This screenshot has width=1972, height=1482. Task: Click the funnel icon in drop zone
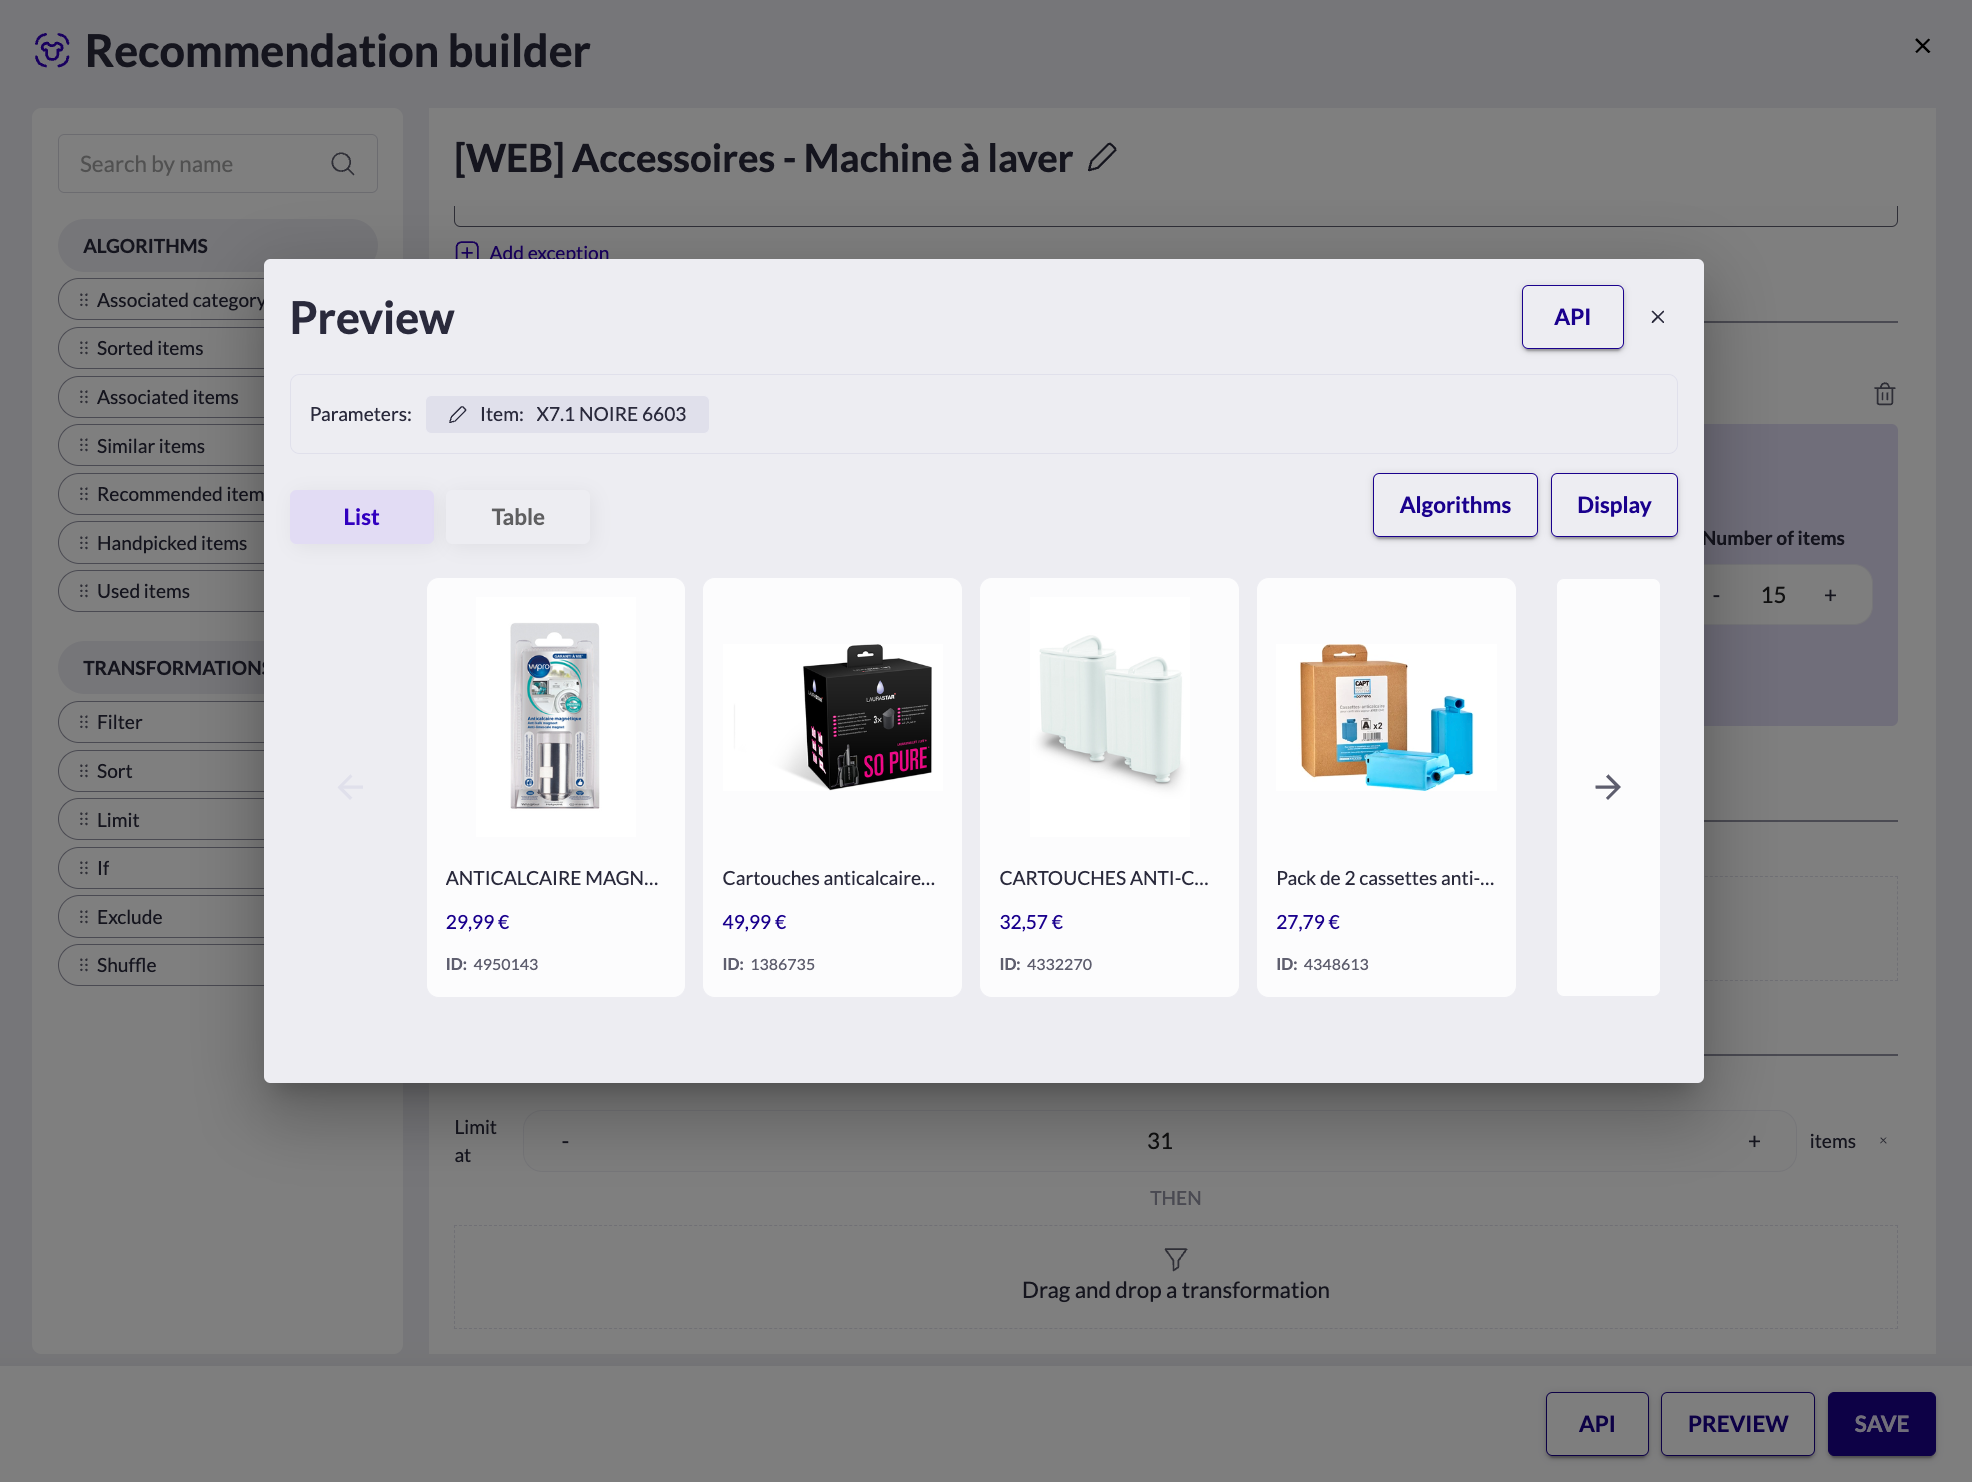[1176, 1259]
